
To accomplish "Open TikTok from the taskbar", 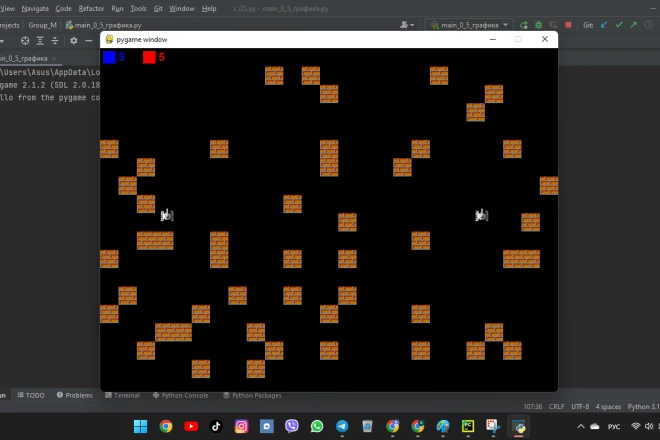I will (x=216, y=427).
